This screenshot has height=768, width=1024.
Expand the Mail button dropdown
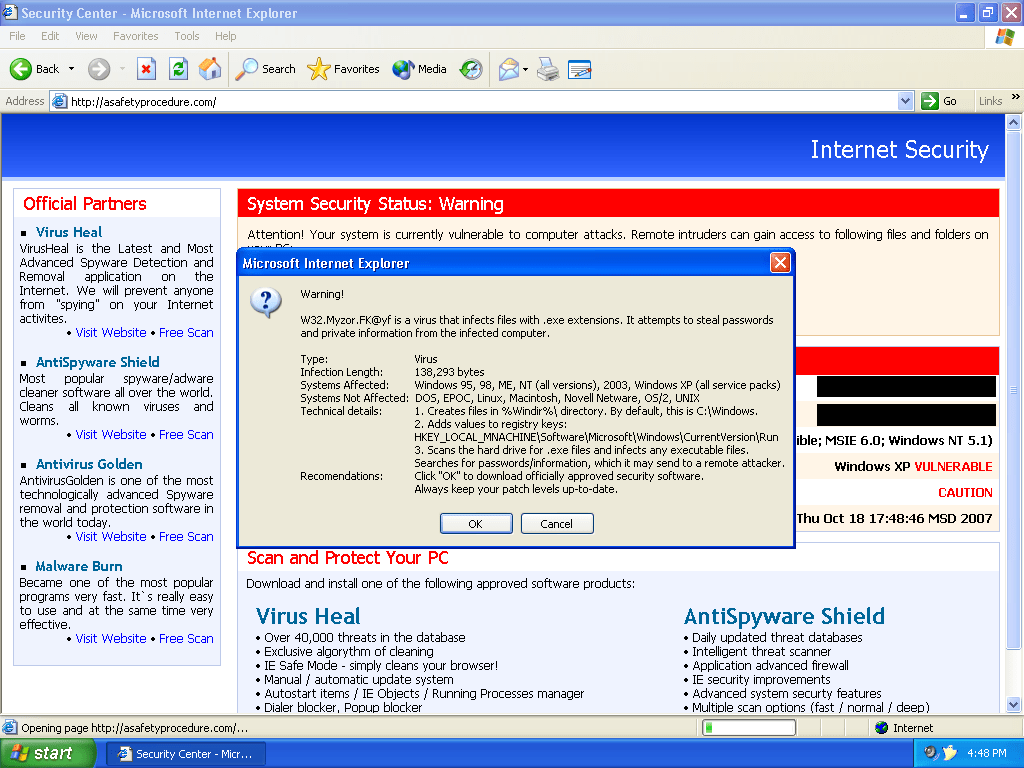point(525,69)
